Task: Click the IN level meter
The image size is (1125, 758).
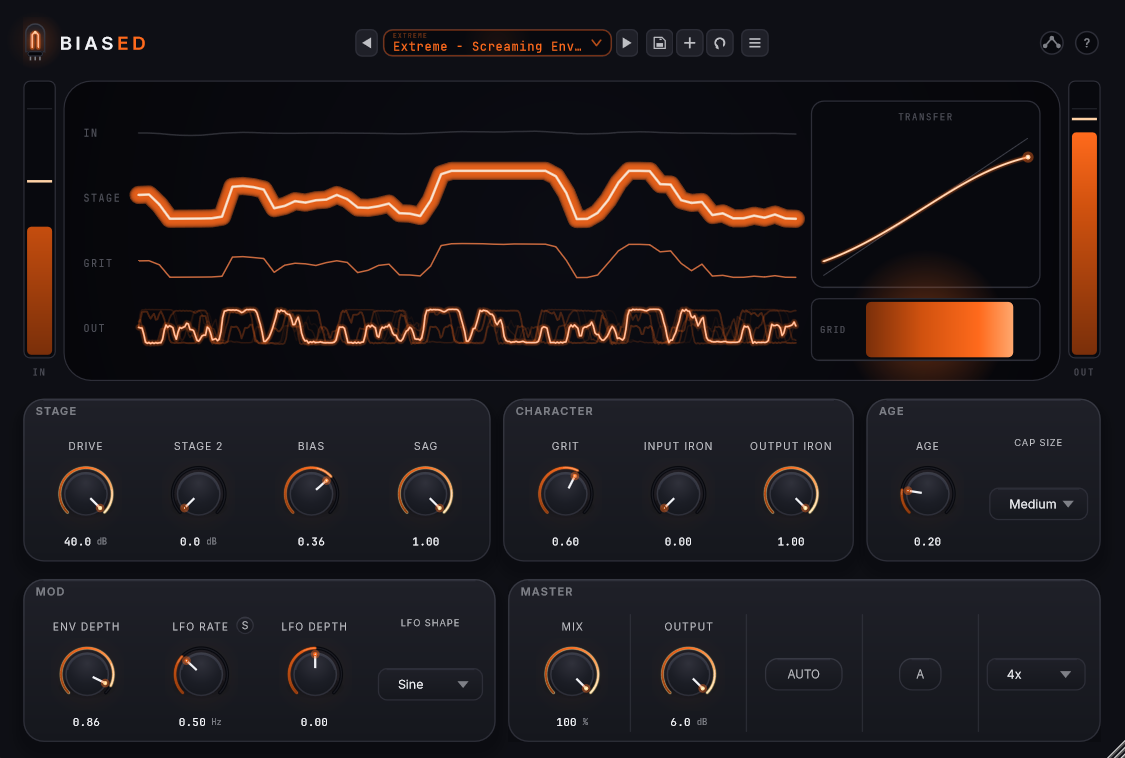Action: coord(39,219)
